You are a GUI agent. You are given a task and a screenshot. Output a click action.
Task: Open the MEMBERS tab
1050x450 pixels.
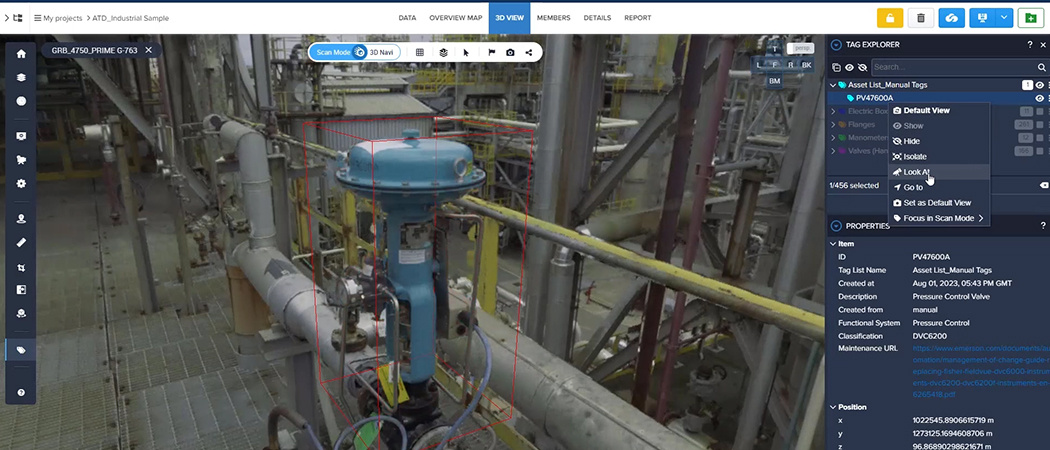click(553, 18)
